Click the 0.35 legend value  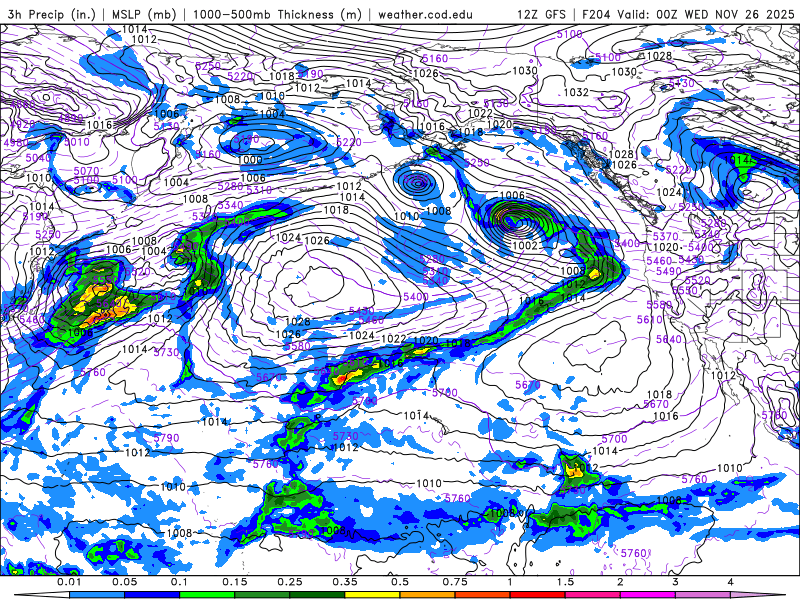click(x=345, y=582)
